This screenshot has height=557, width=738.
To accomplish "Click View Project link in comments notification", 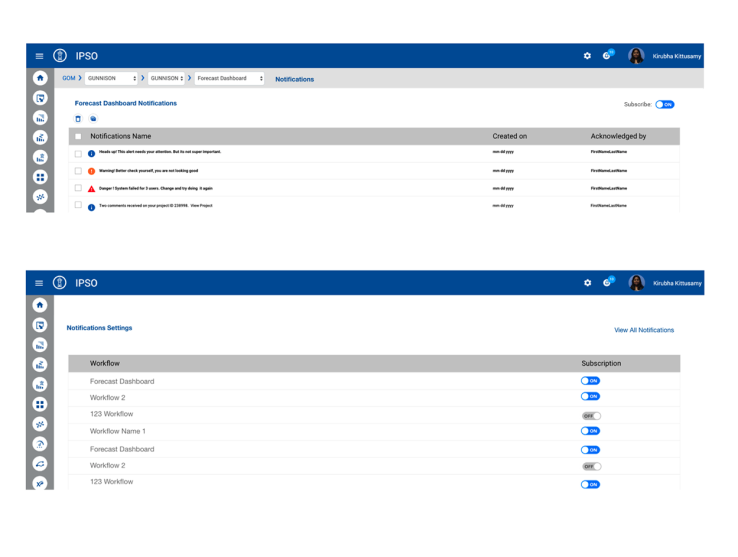I will point(201,206).
